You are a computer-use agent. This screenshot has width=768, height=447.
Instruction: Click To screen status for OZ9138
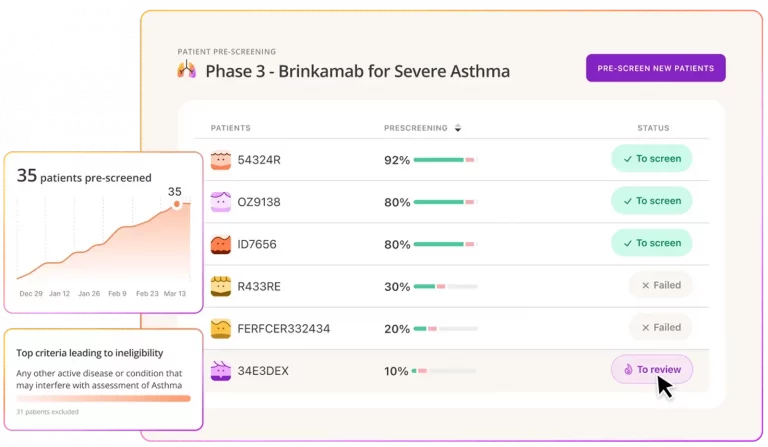pos(651,201)
